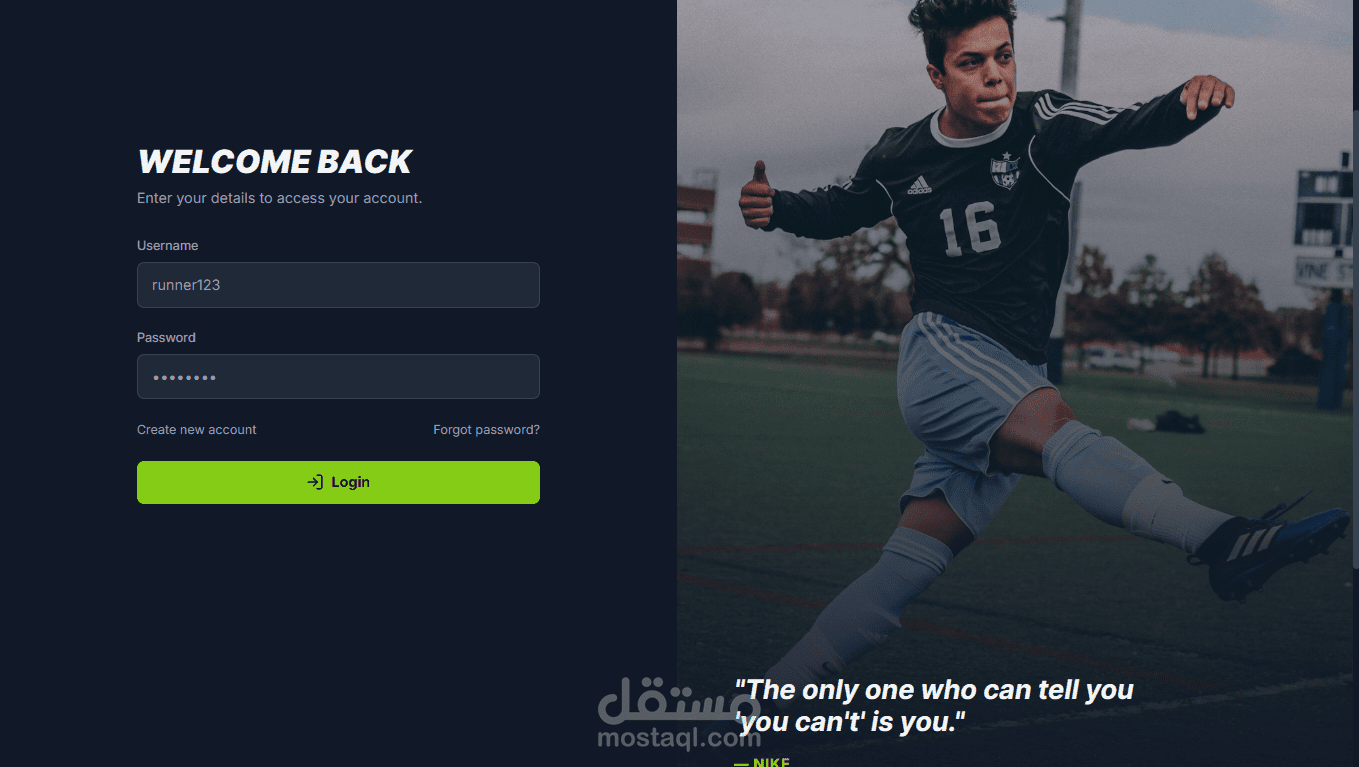Click the Login button text label
The width and height of the screenshot is (1359, 767).
pos(351,482)
